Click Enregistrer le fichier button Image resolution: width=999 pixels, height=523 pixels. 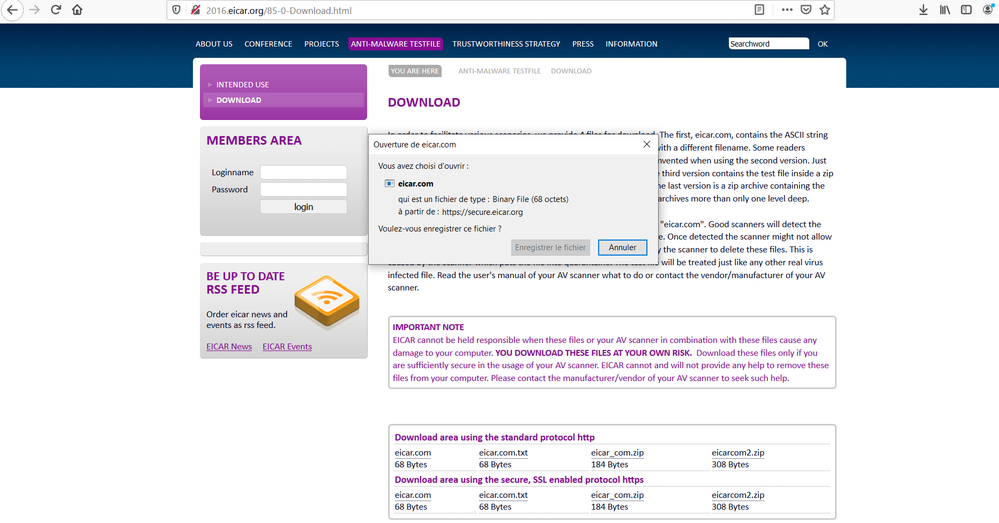550,248
